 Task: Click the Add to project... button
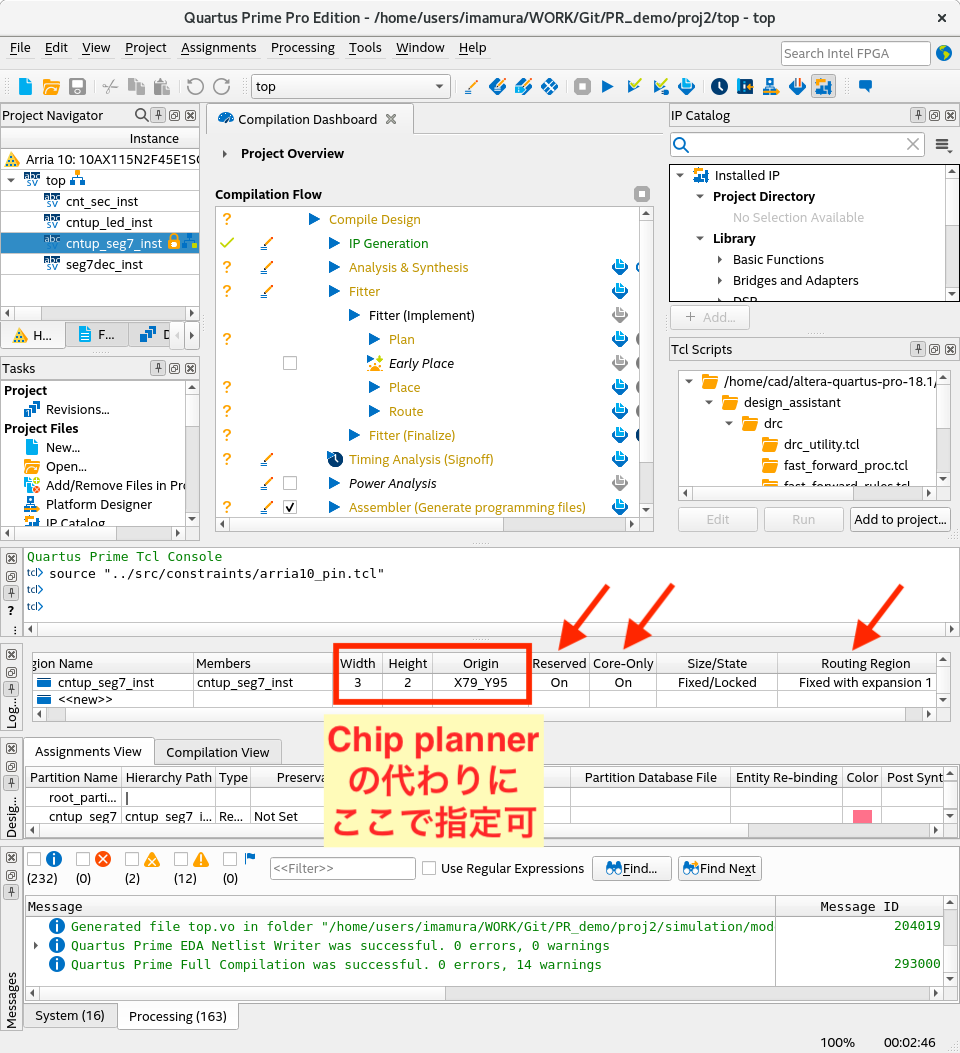[900, 519]
